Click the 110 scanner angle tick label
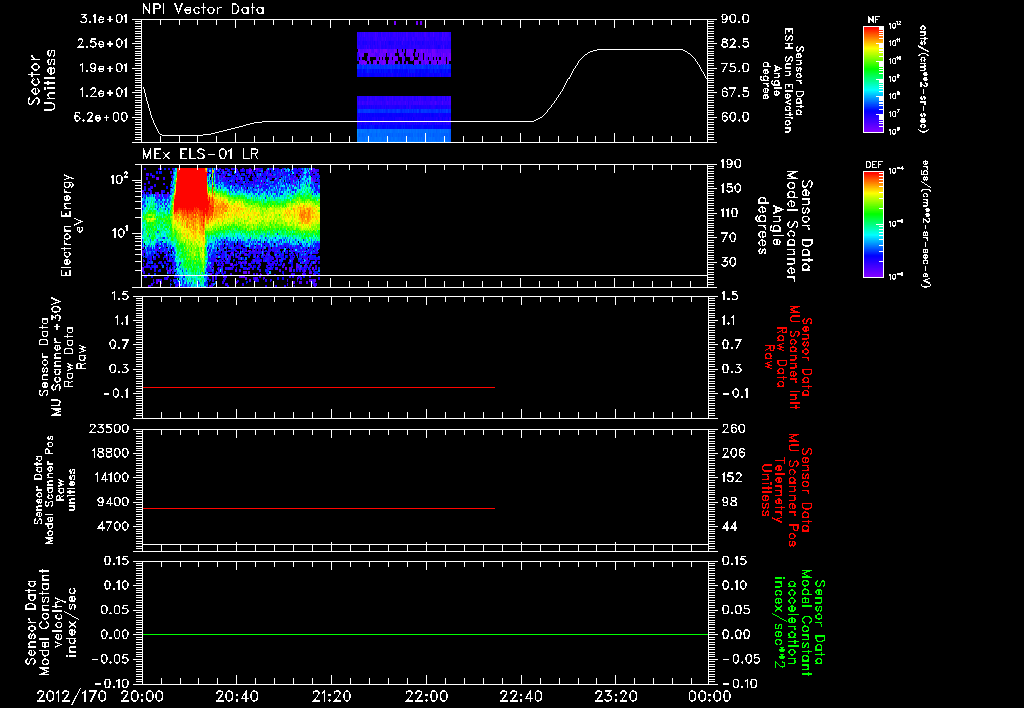Image resolution: width=1024 pixels, height=708 pixels. (x=731, y=213)
